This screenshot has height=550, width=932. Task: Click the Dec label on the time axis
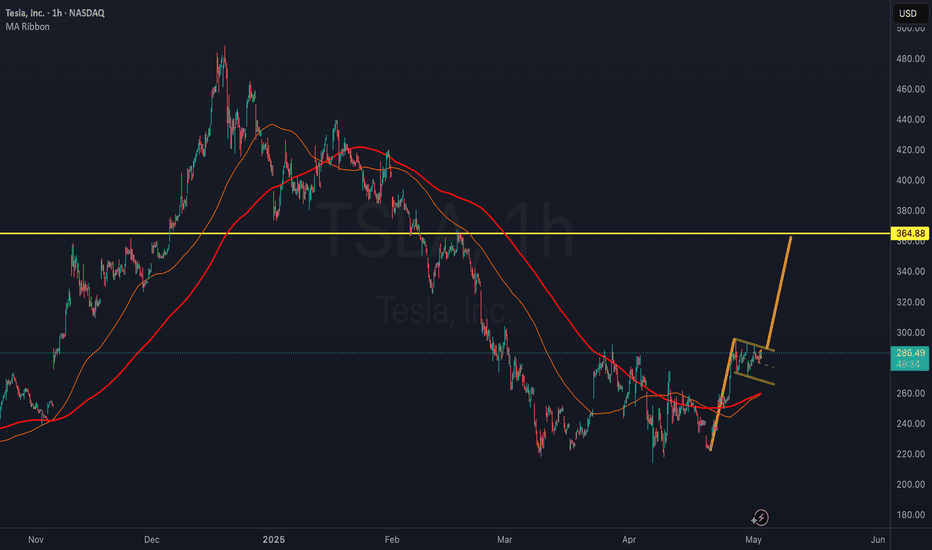pos(152,540)
